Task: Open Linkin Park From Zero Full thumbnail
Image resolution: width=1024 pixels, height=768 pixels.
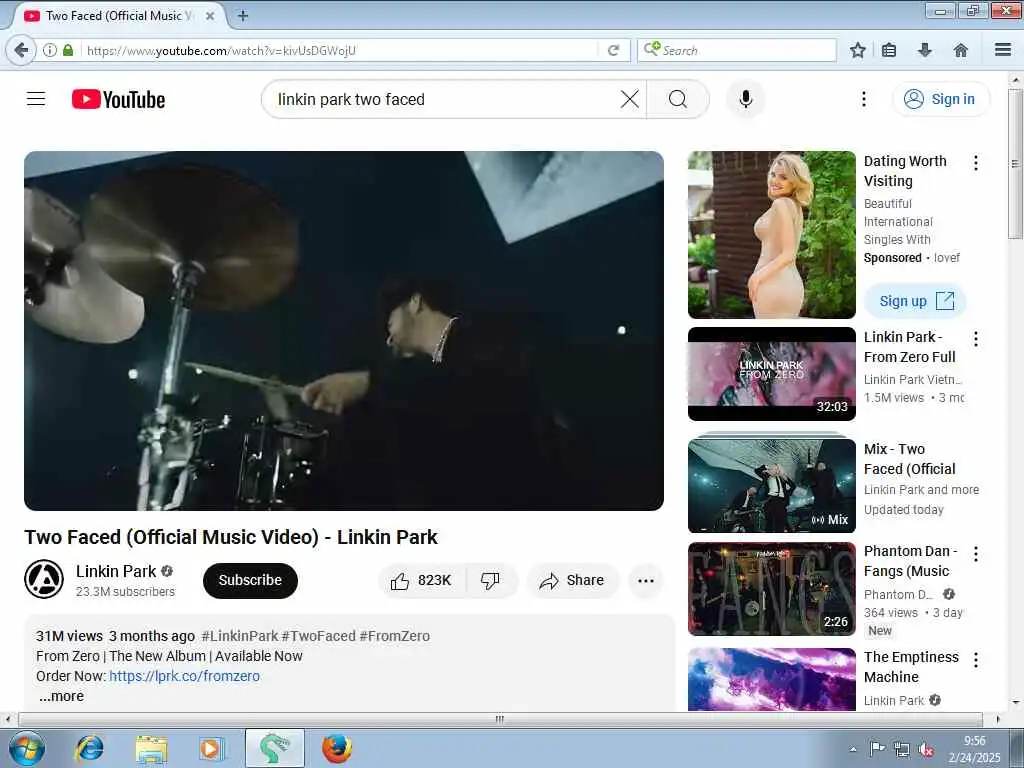Action: 771,374
